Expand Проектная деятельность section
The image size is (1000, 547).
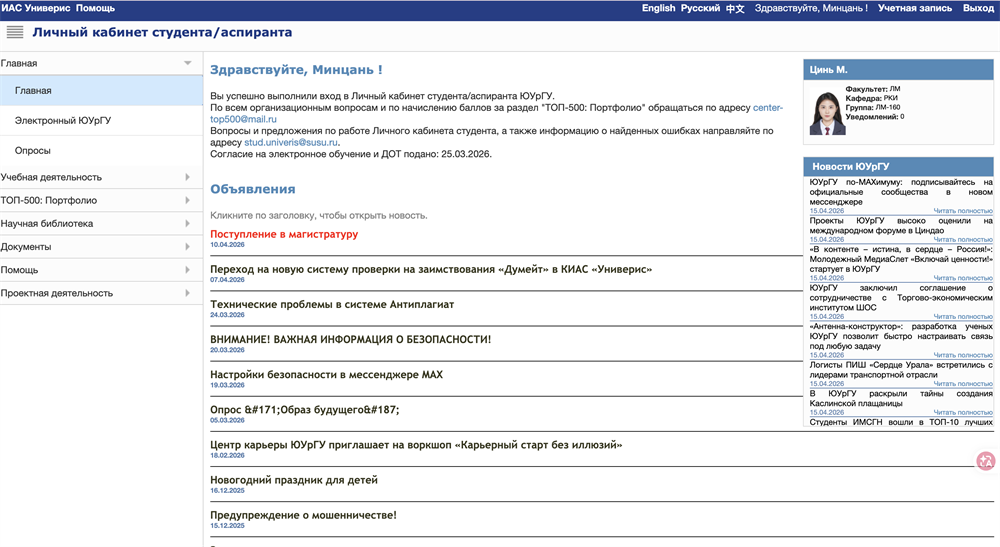coord(101,293)
